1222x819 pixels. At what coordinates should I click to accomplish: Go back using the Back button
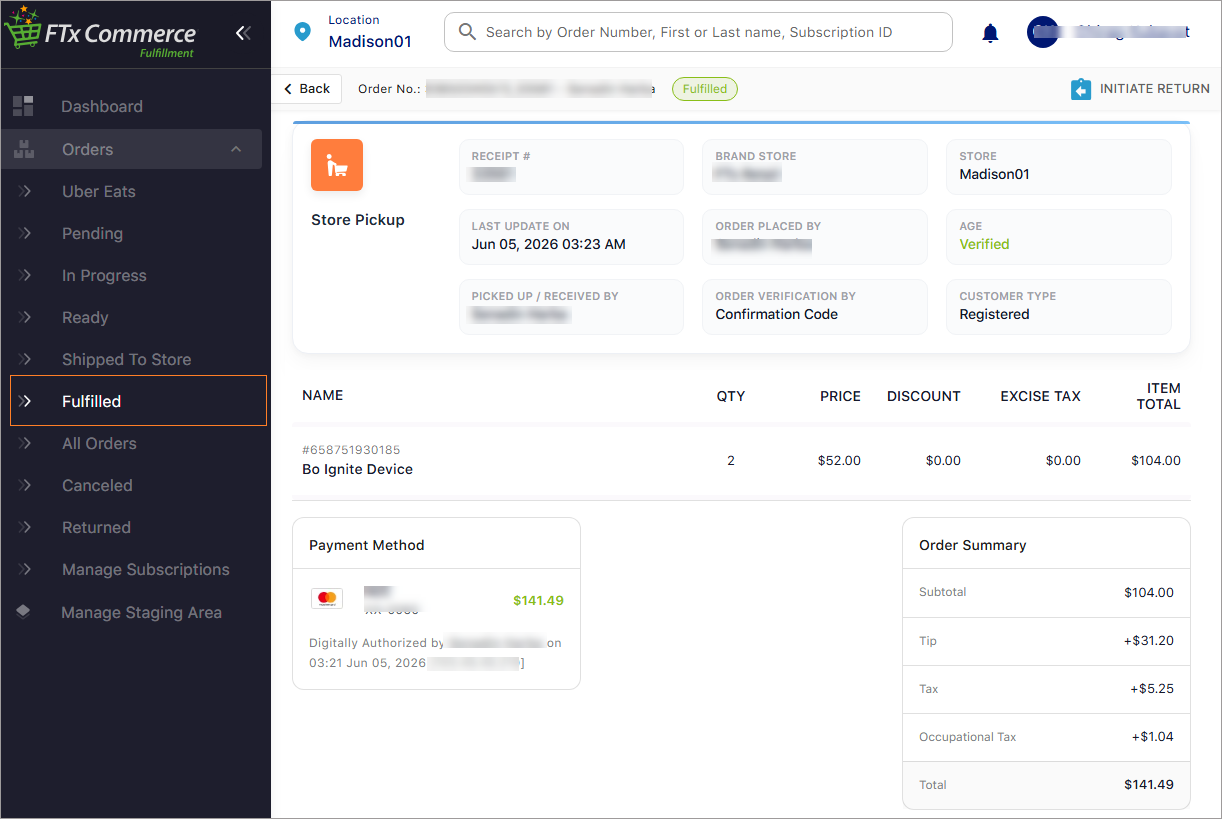pyautogui.click(x=306, y=88)
